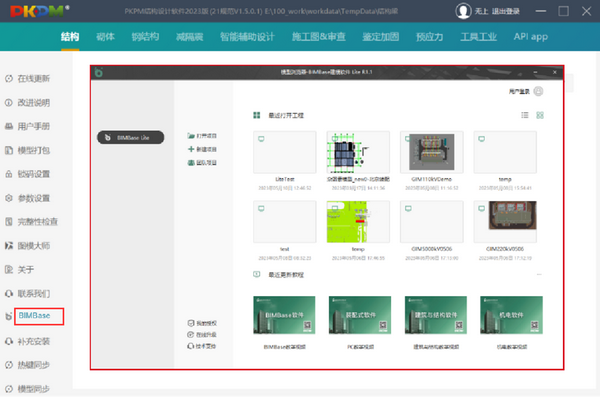Image resolution: width=600 pixels, height=397 pixels.
Task: Select the 预应力 tab
Action: 430,37
